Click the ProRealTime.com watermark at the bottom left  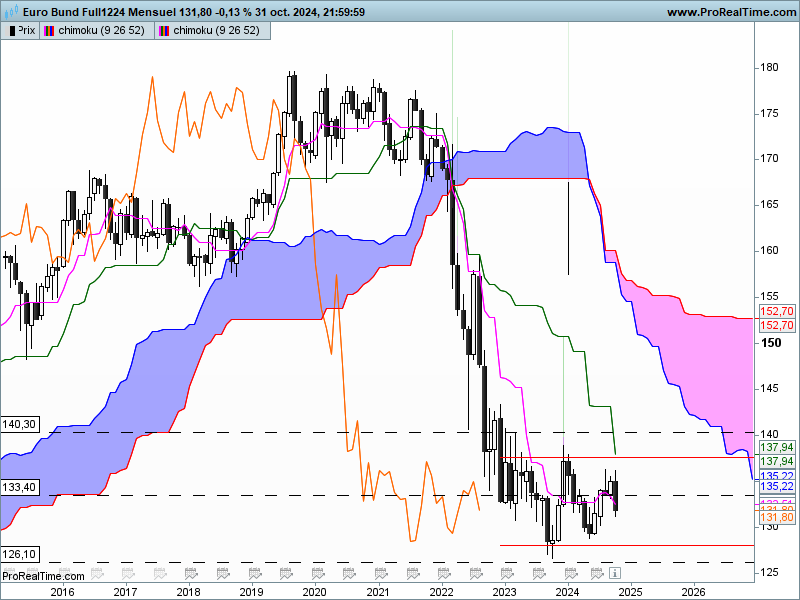(x=43, y=576)
